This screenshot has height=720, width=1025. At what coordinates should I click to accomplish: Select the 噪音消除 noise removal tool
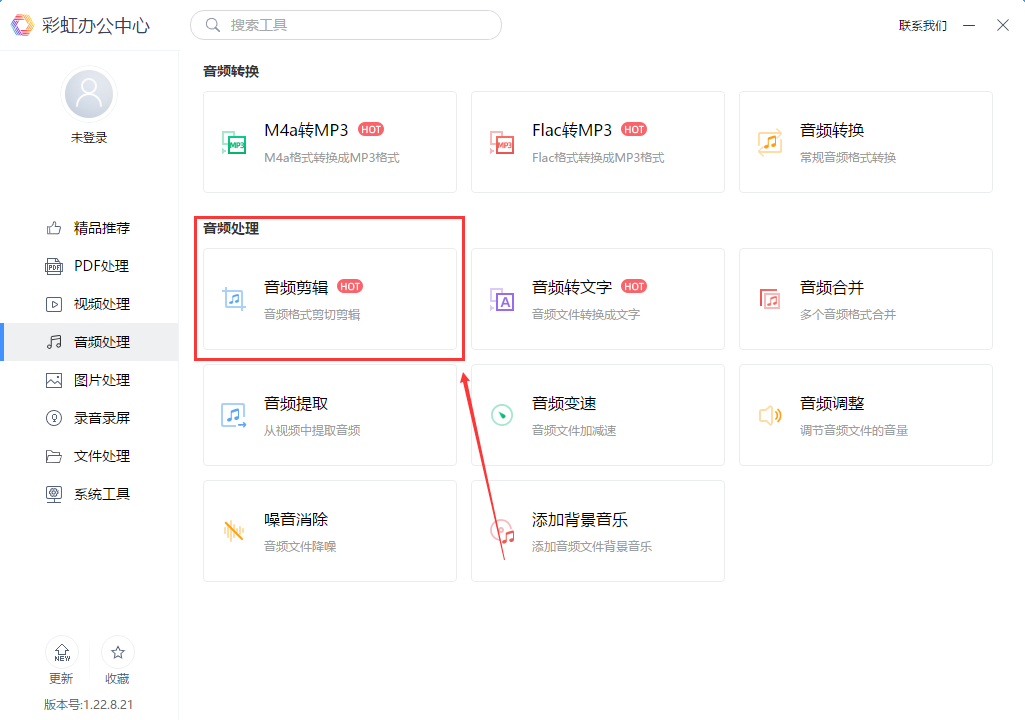pos(329,531)
